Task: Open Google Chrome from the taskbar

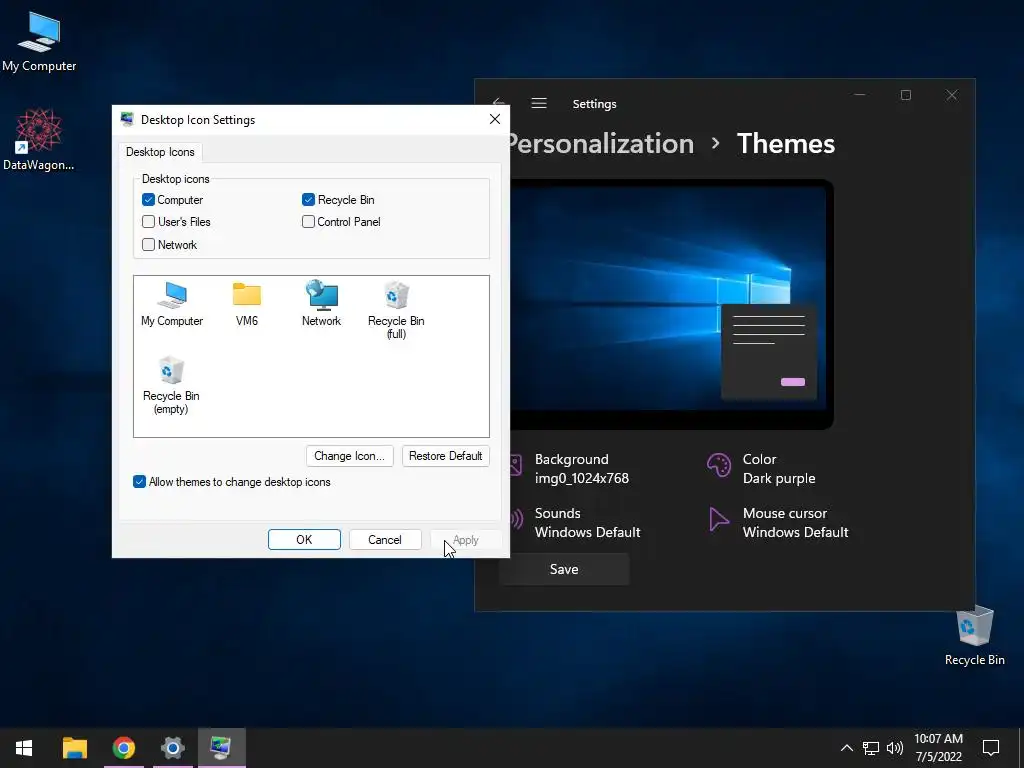Action: point(123,748)
